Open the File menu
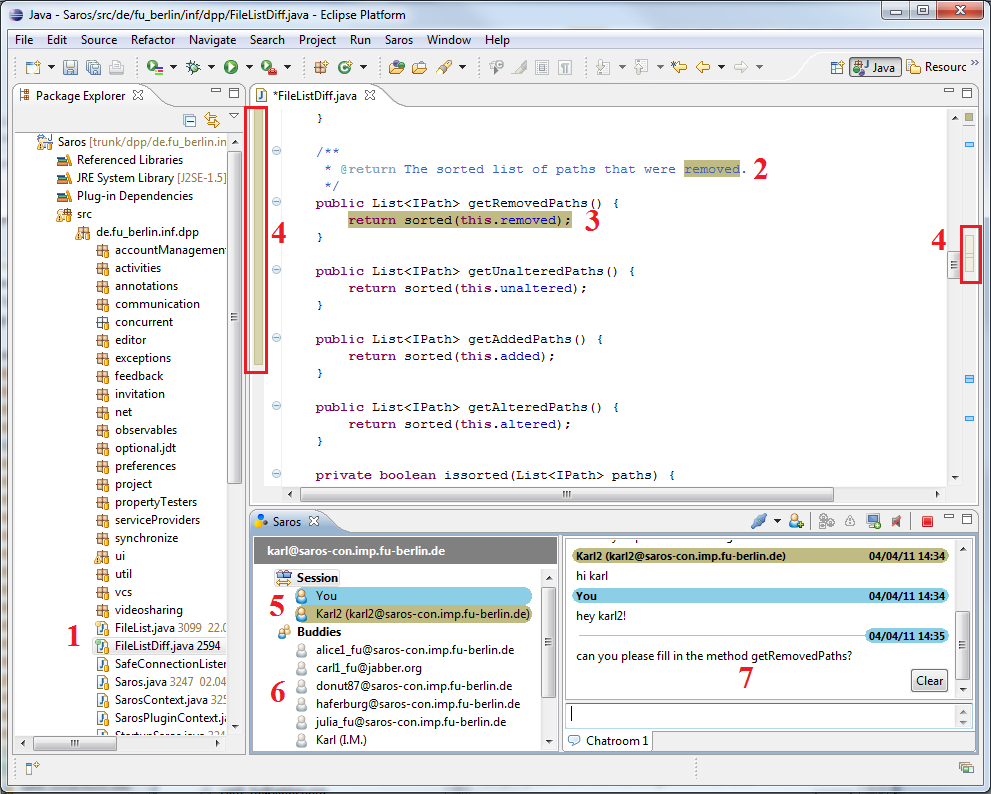This screenshot has width=991, height=794. [24, 40]
